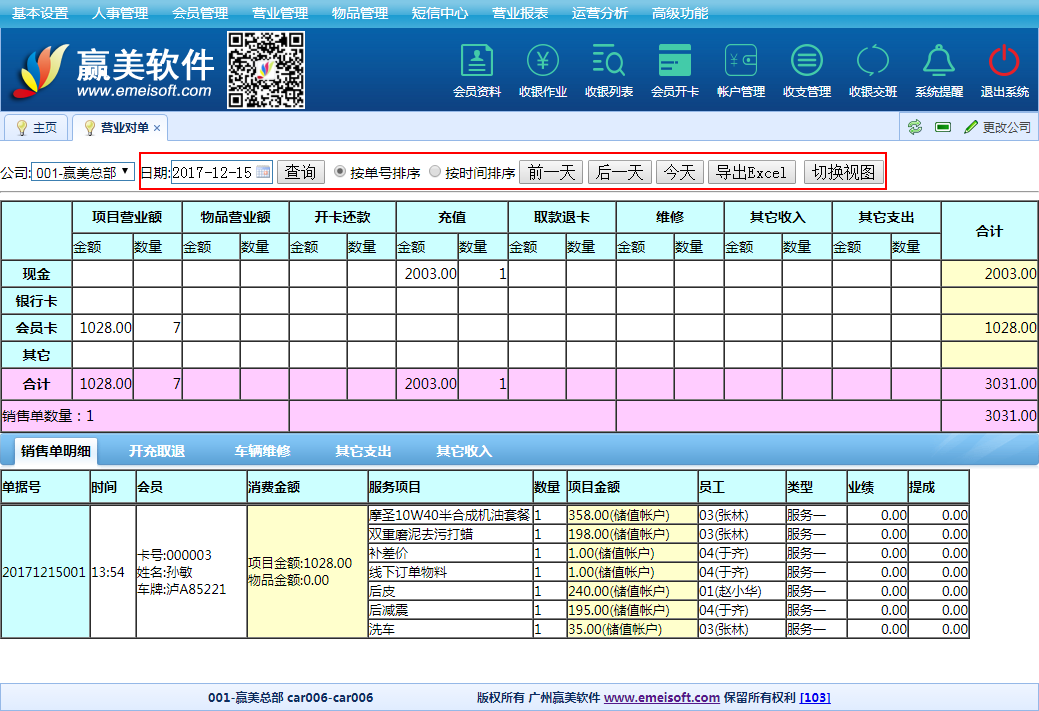
Task: Click the 查询 query button
Action: 301,172
